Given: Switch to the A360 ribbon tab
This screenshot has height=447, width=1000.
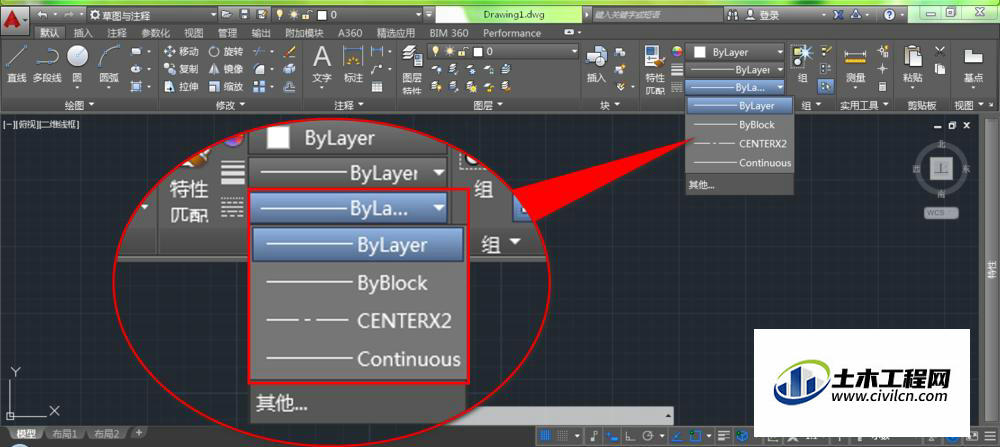Looking at the screenshot, I should pyautogui.click(x=349, y=33).
